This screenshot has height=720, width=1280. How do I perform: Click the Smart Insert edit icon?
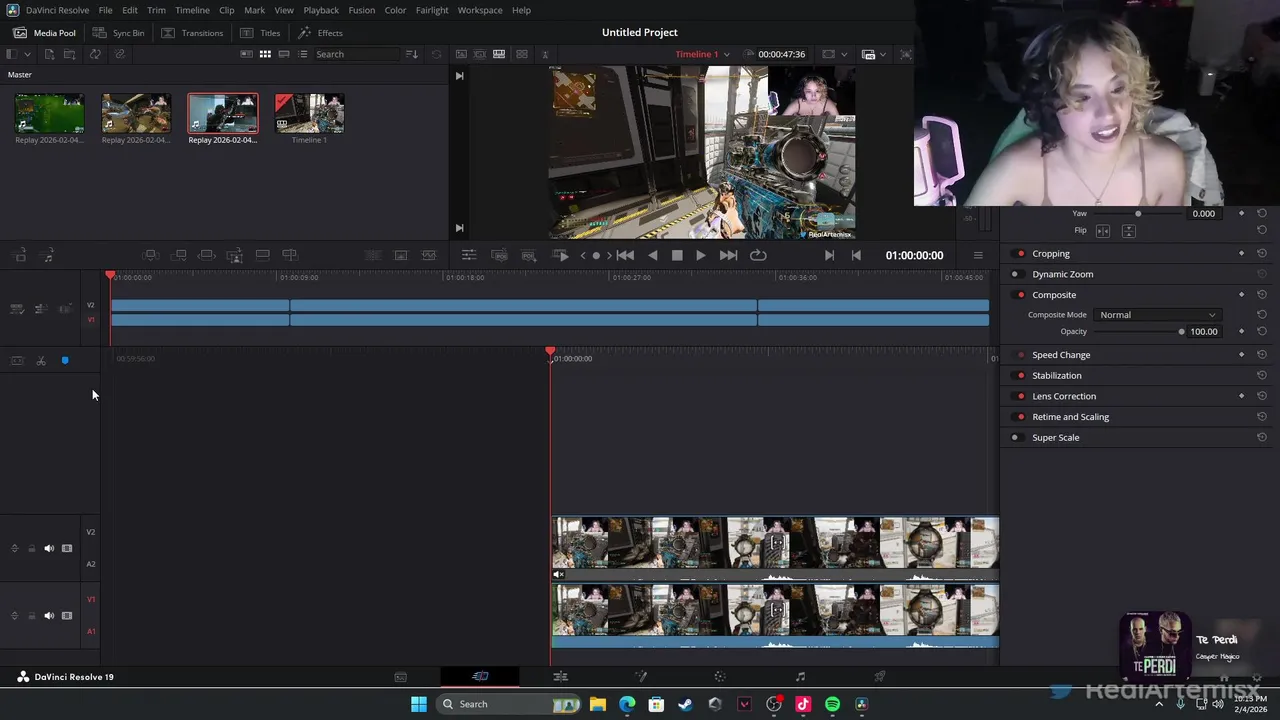[x=151, y=255]
